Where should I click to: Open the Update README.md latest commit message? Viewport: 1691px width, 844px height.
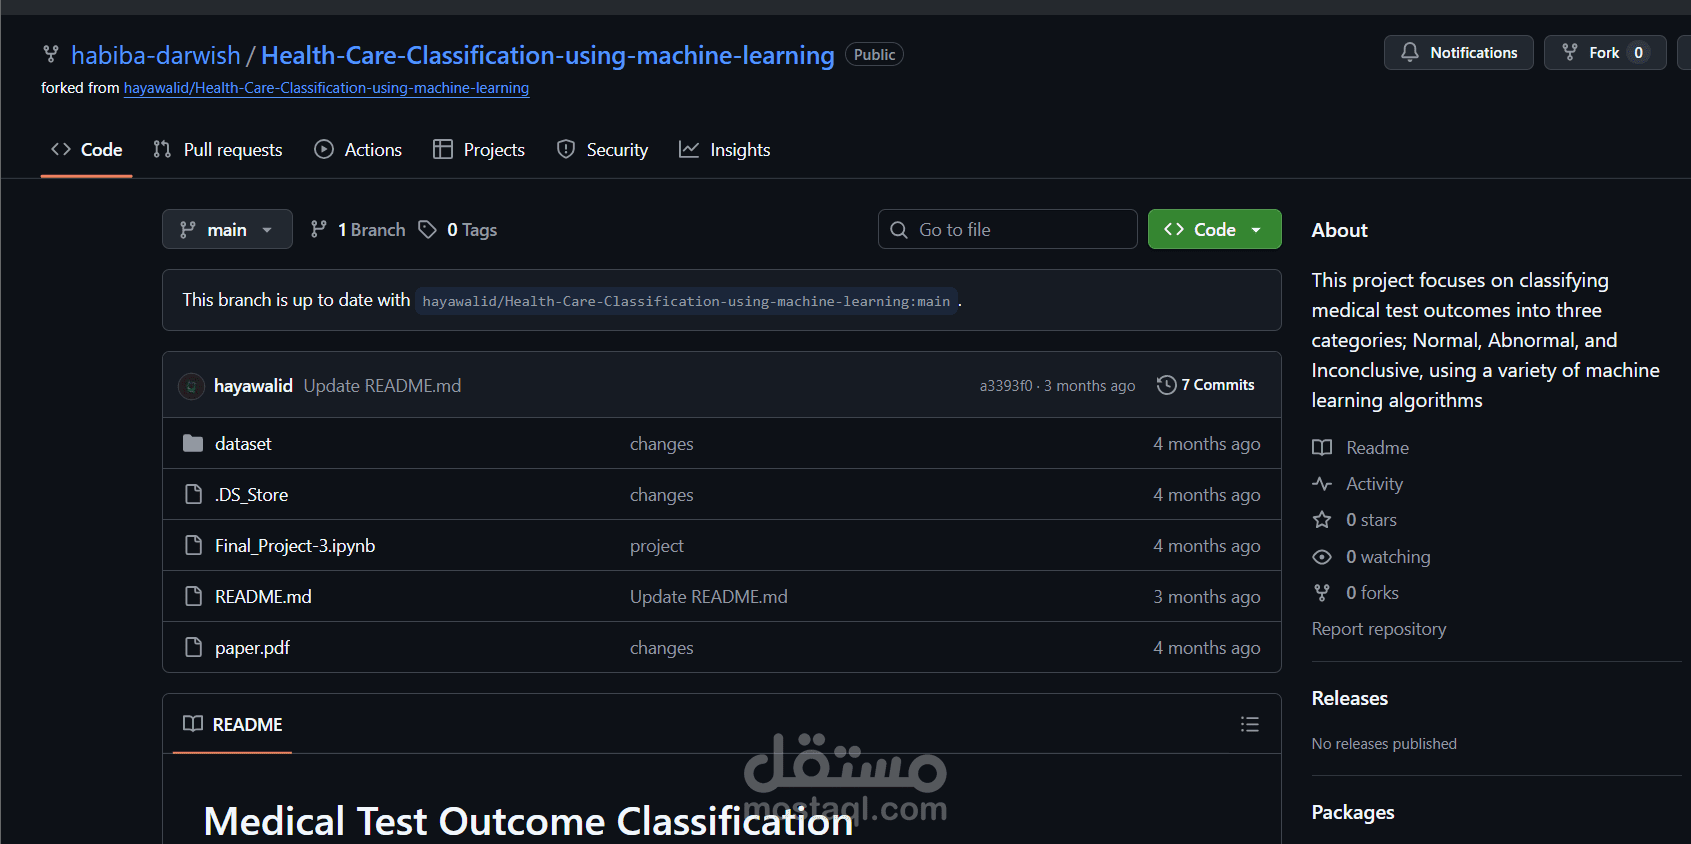[382, 385]
